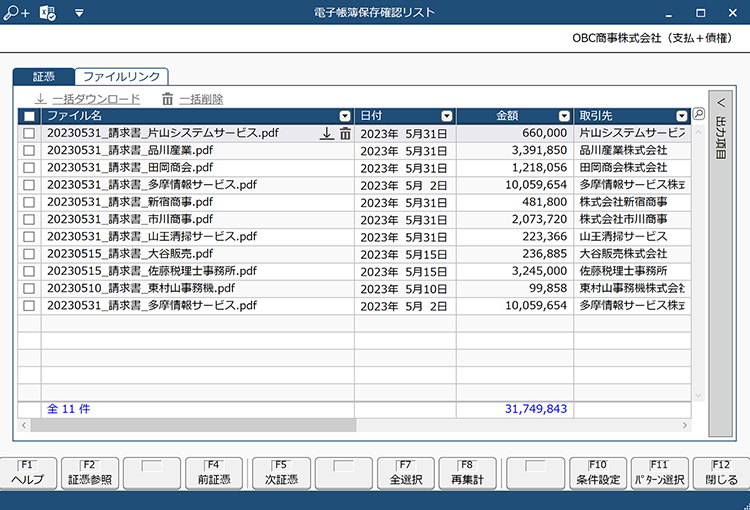Click the date cell 2023年 5月10日
This screenshot has width=750, height=510.
click(404, 289)
